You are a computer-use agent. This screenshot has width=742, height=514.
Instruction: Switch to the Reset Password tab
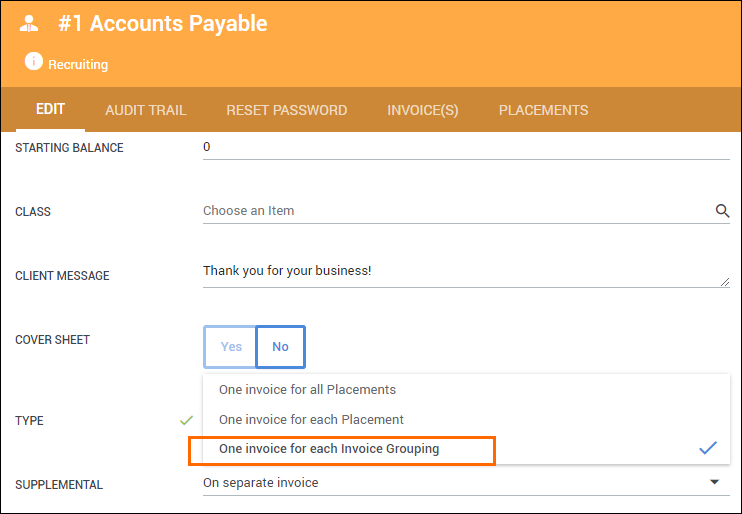tap(287, 110)
